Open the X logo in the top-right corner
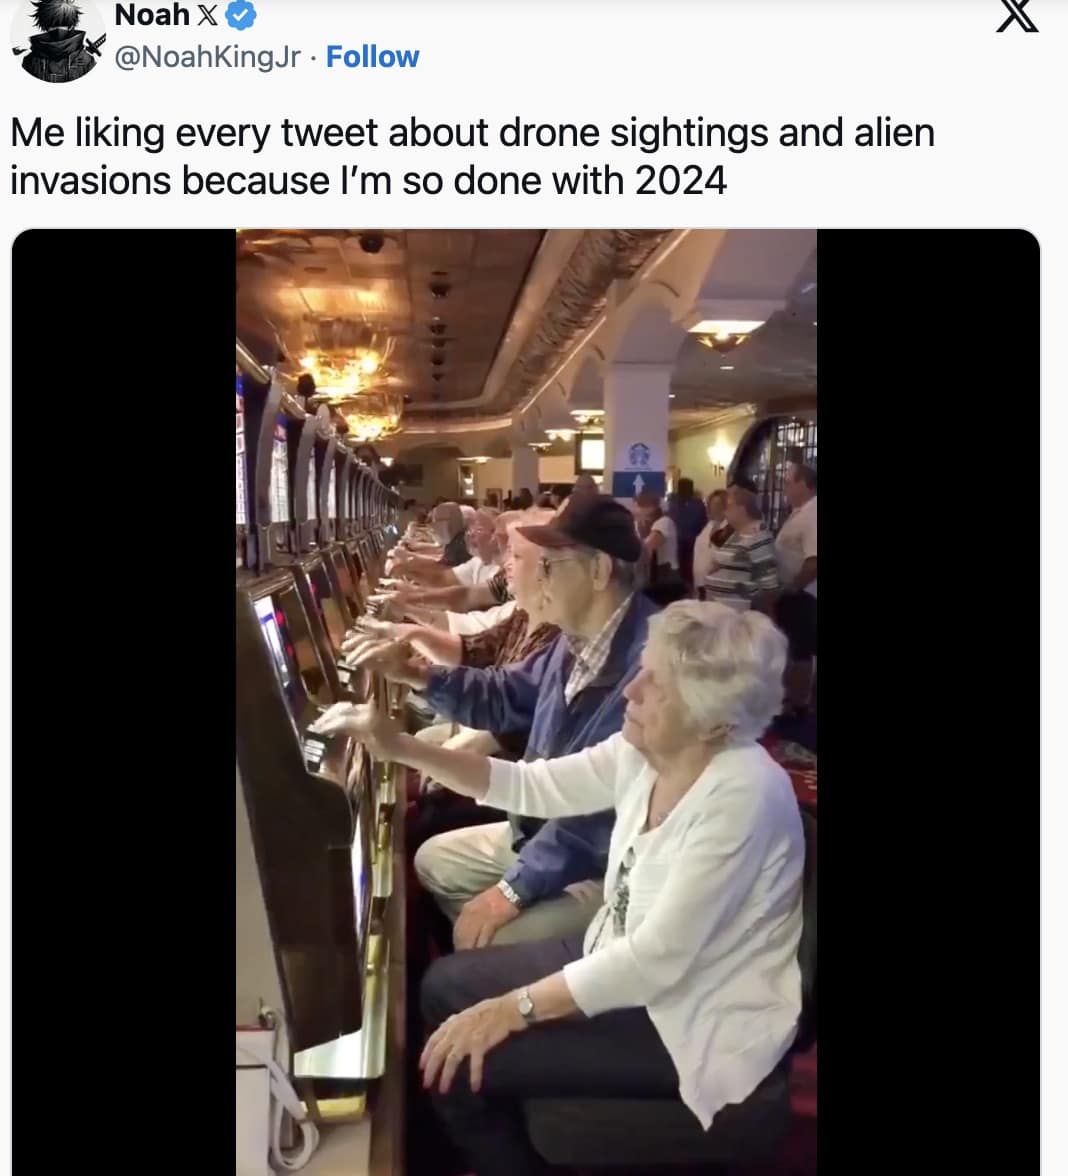Viewport: 1068px width, 1176px height. click(x=1017, y=15)
